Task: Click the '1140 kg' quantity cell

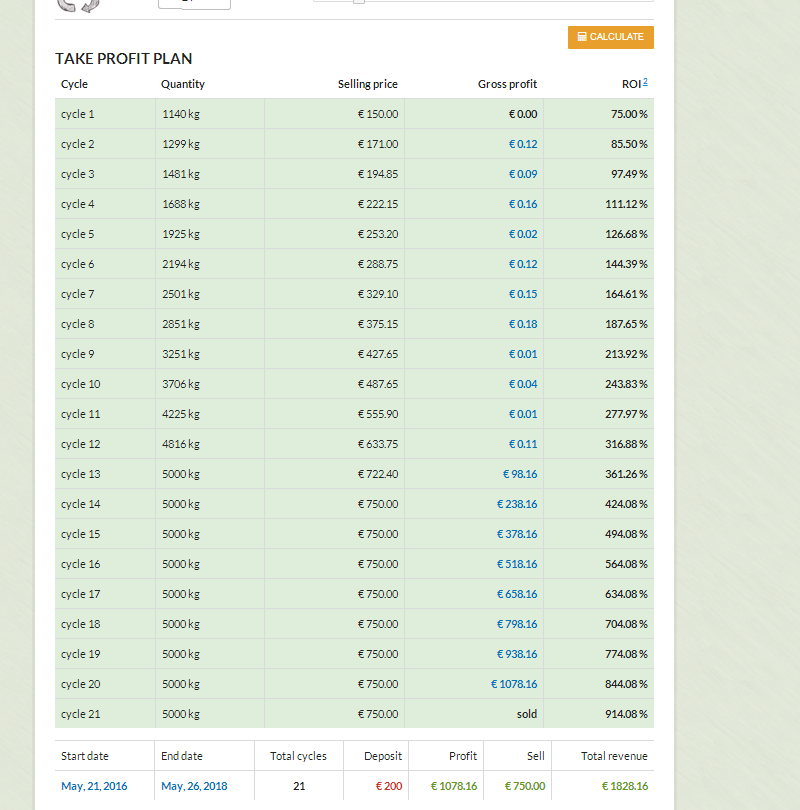Action: [x=181, y=114]
